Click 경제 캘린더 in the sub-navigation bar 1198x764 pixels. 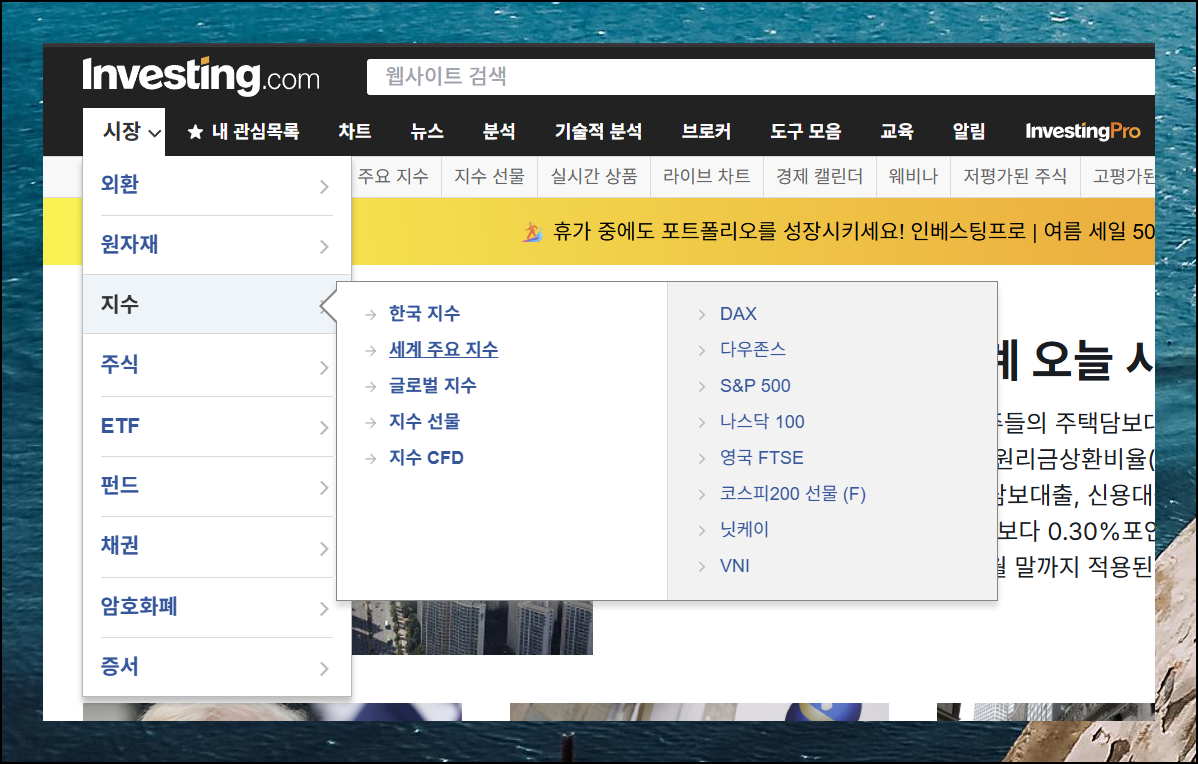coord(820,176)
